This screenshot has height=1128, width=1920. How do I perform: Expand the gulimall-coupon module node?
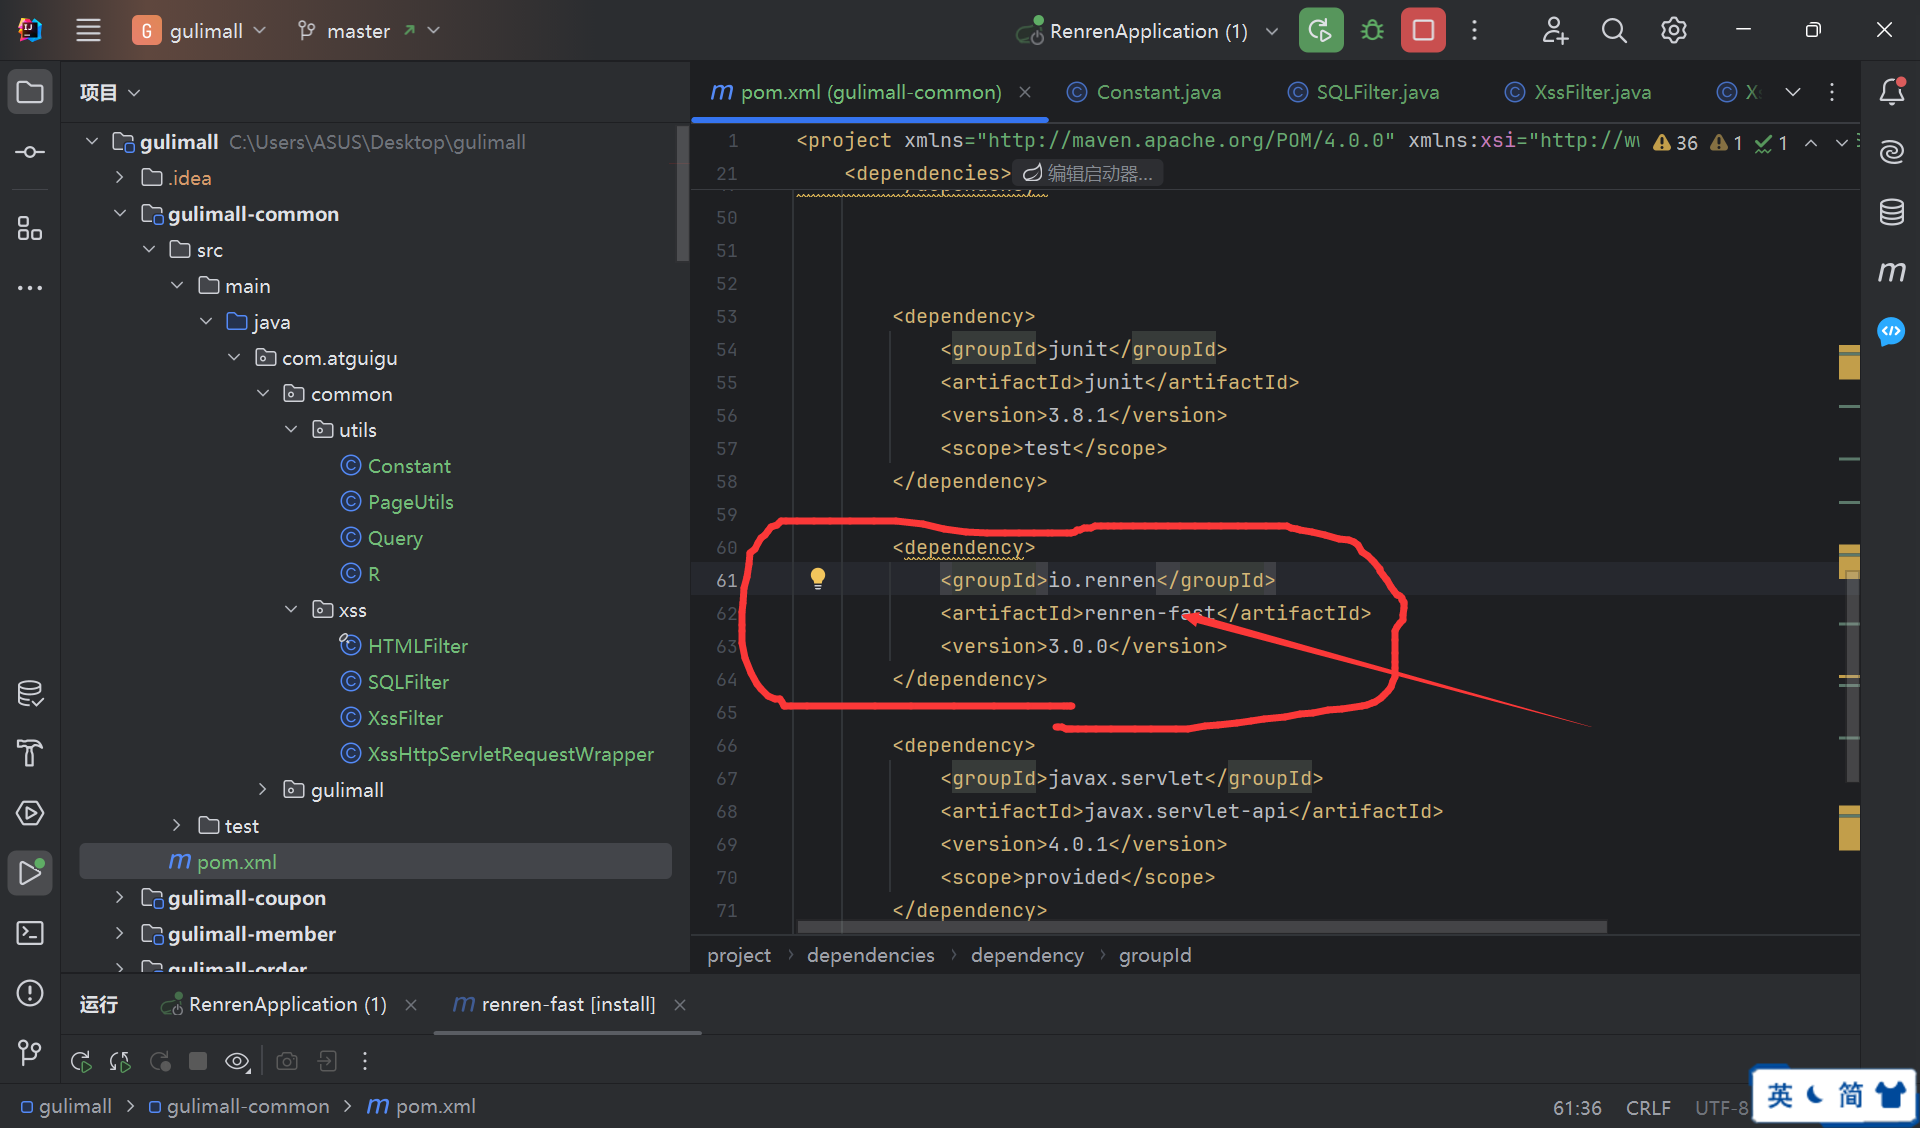120,898
